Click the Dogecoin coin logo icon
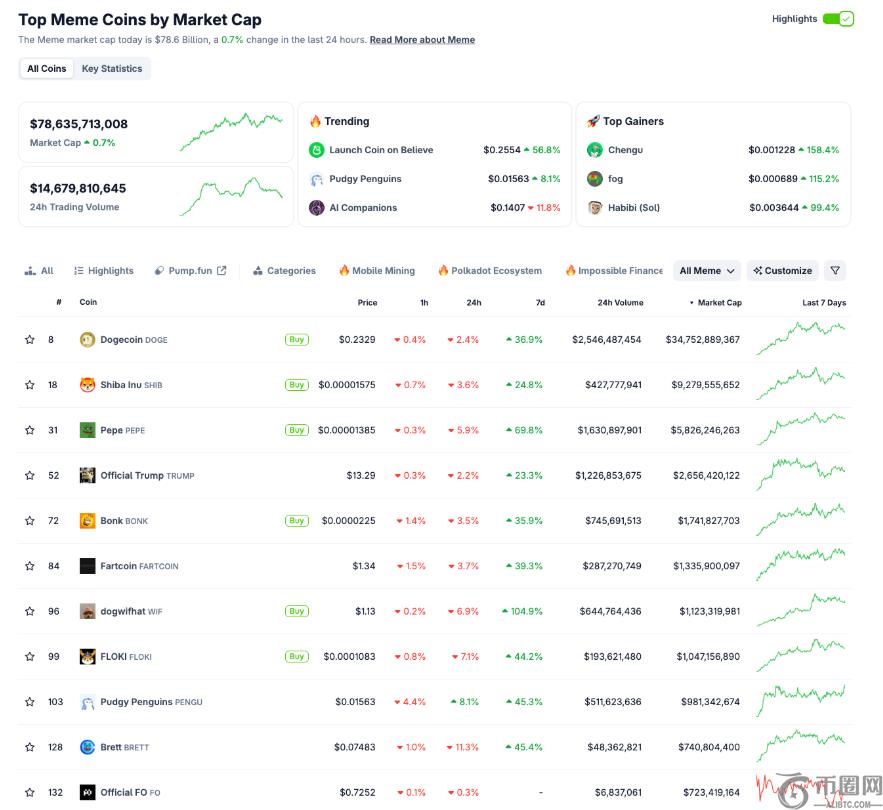 [87, 340]
